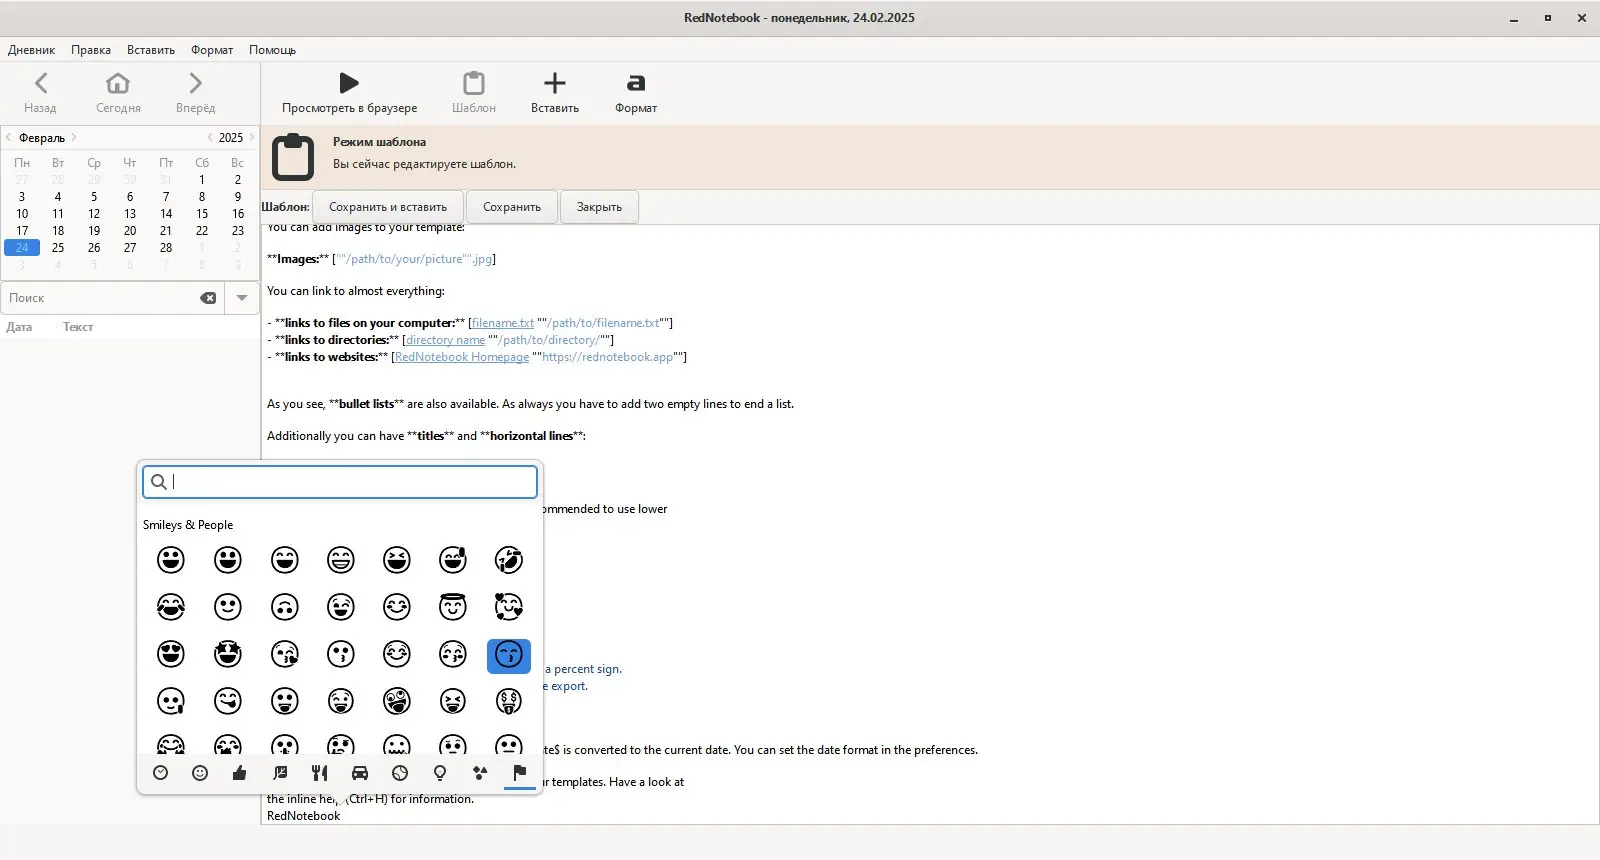This screenshot has height=860, width=1600.
Task: Open the Формат menu in menu bar
Action: pos(212,50)
